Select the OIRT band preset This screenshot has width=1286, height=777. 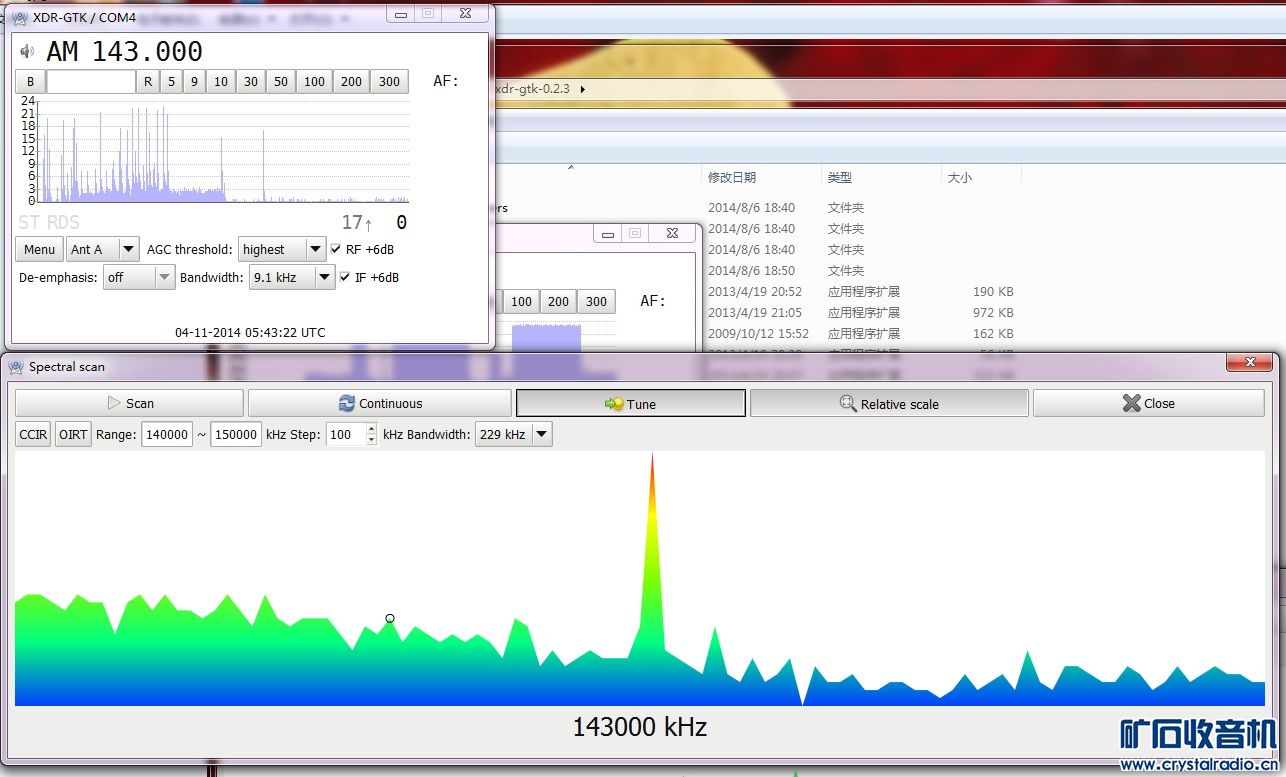73,434
